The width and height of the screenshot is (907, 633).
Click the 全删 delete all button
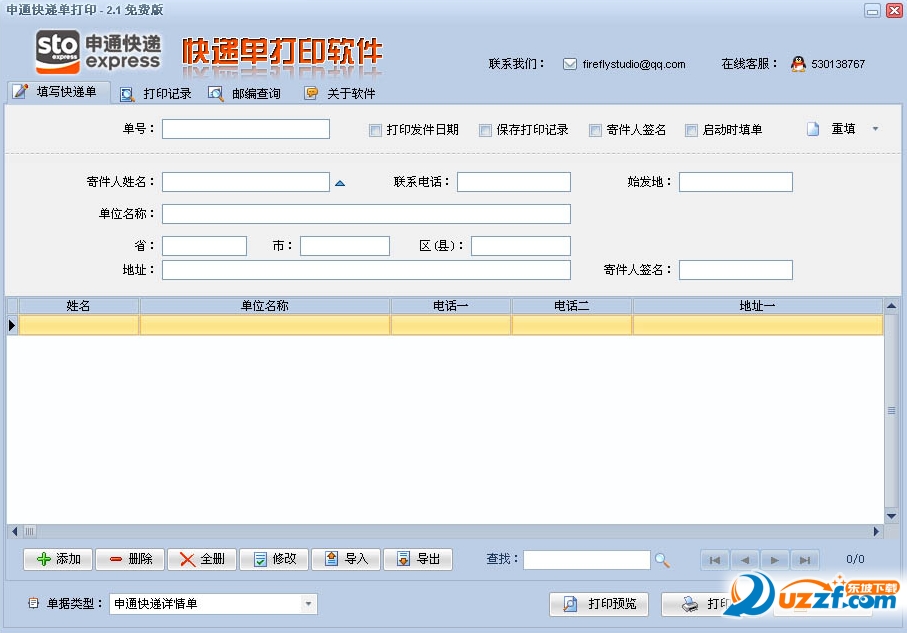202,559
